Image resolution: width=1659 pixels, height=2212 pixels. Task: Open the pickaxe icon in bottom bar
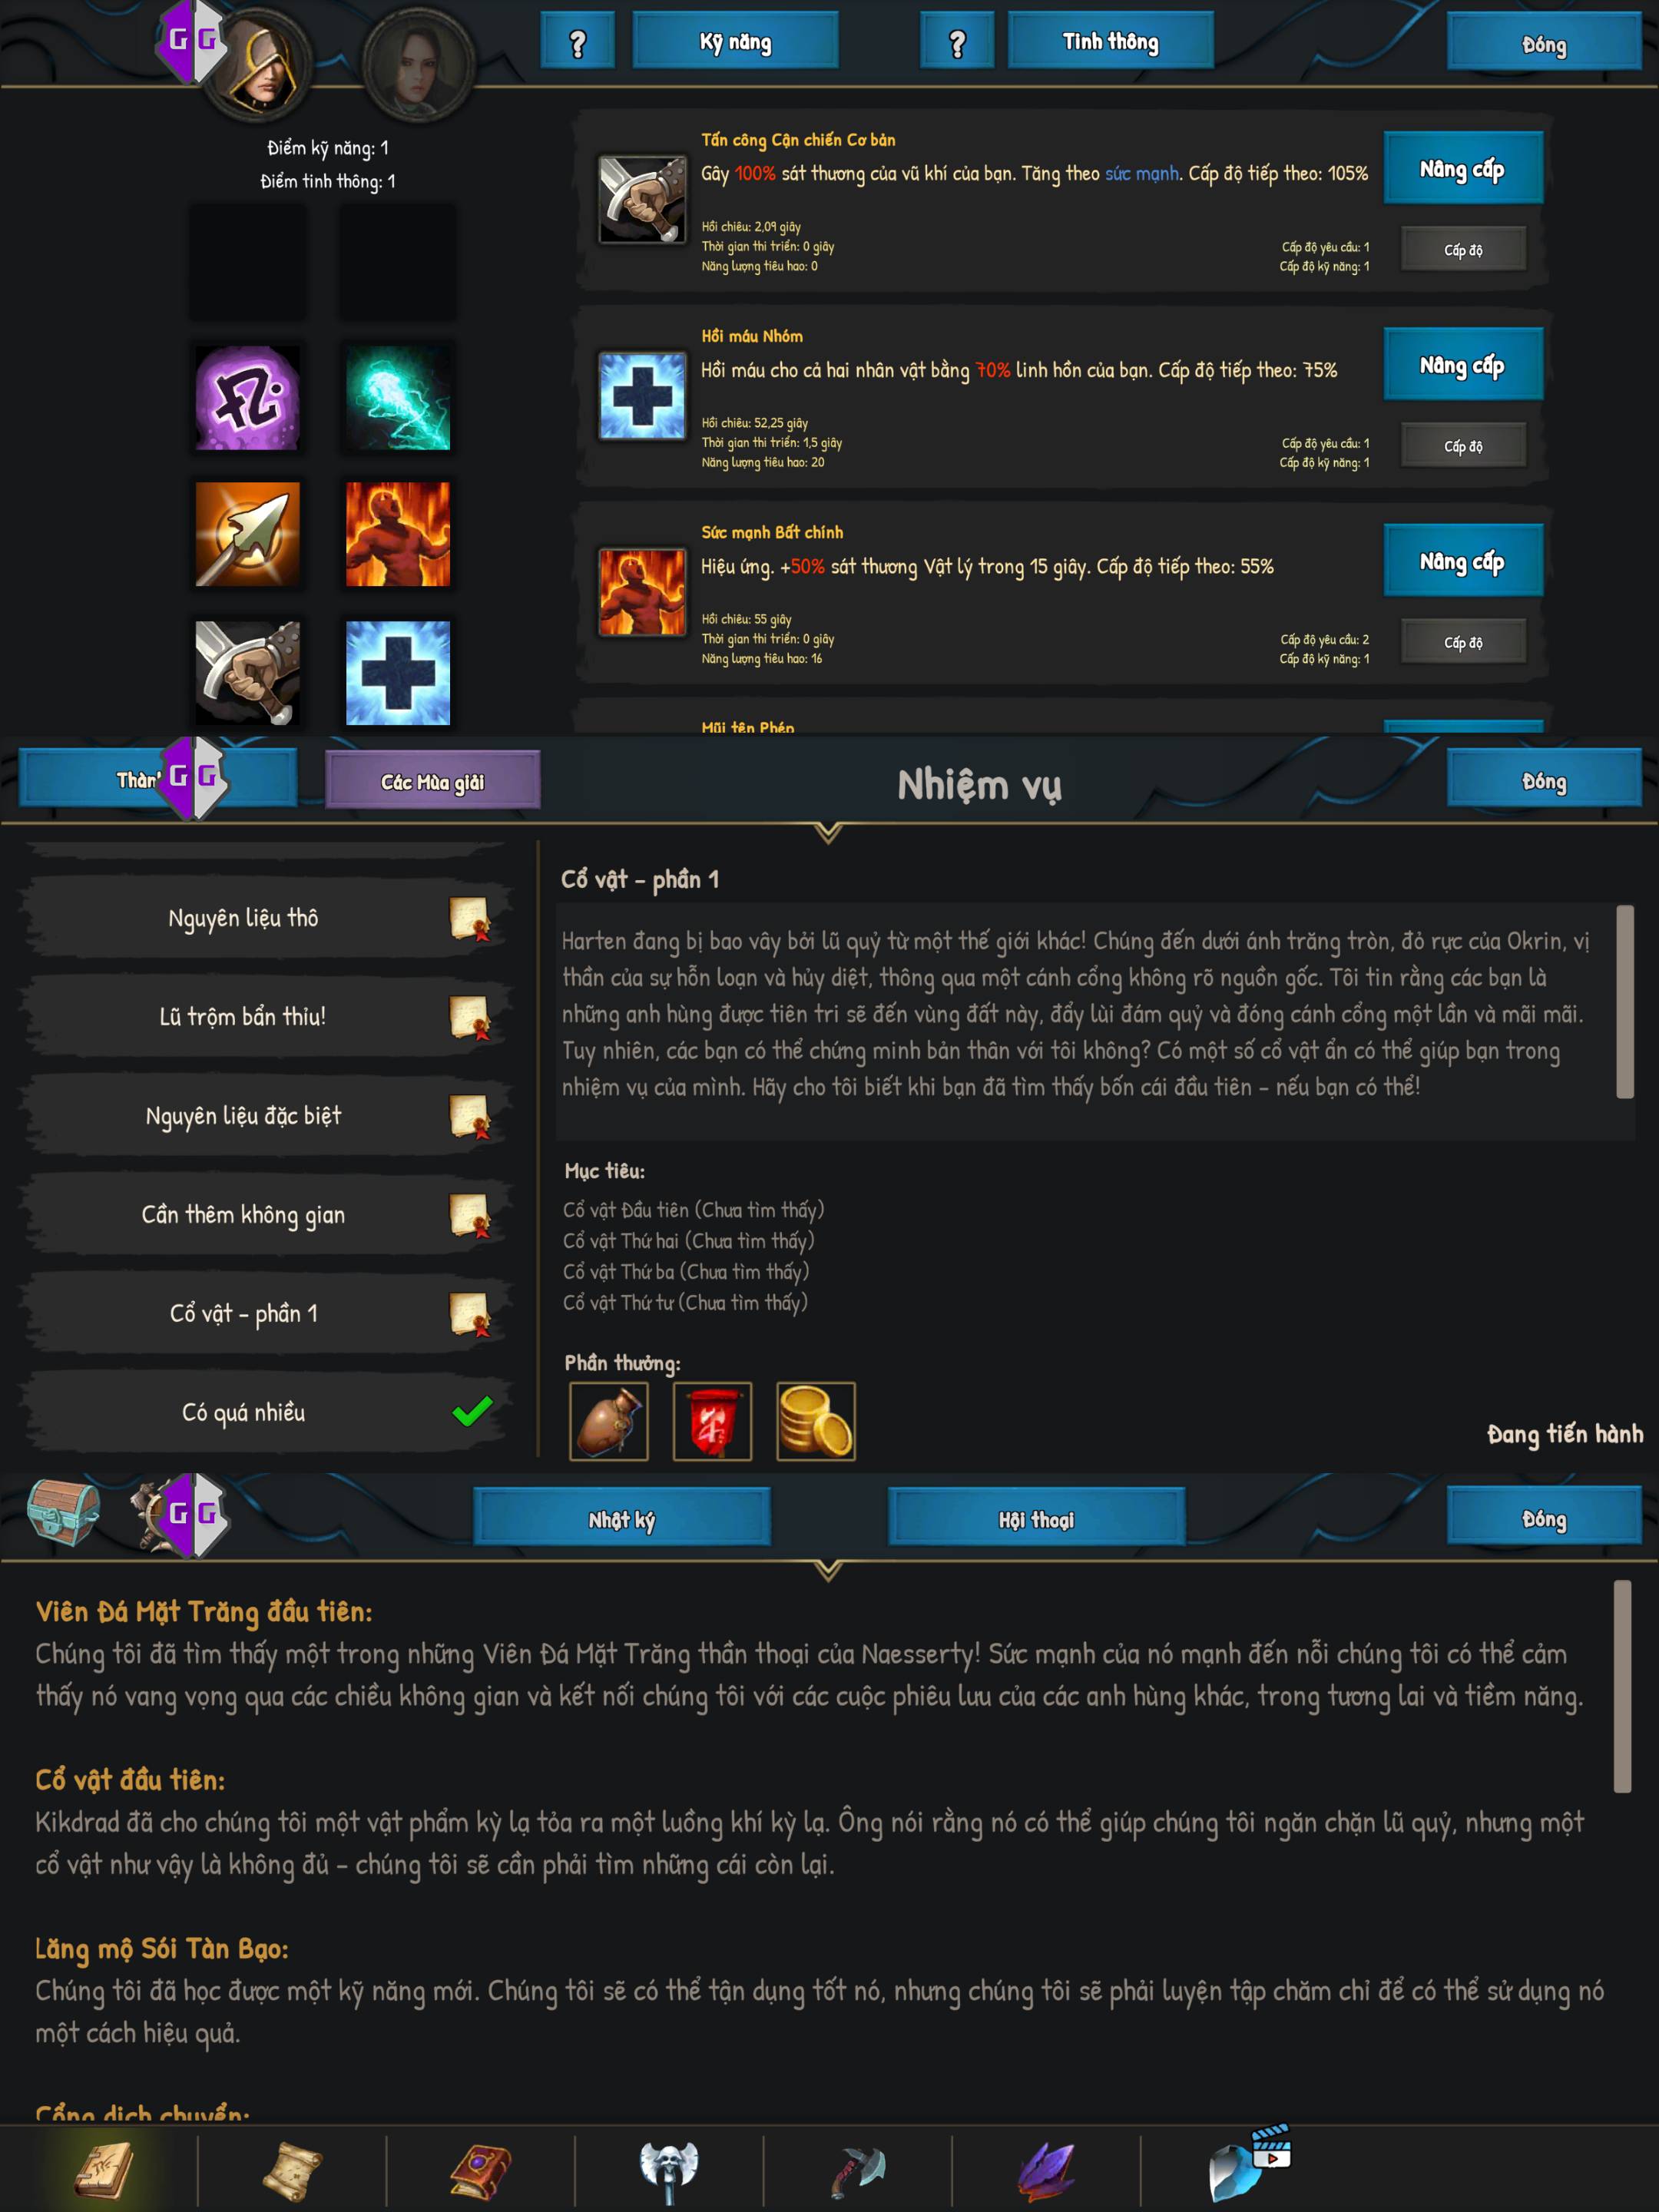856,2171
